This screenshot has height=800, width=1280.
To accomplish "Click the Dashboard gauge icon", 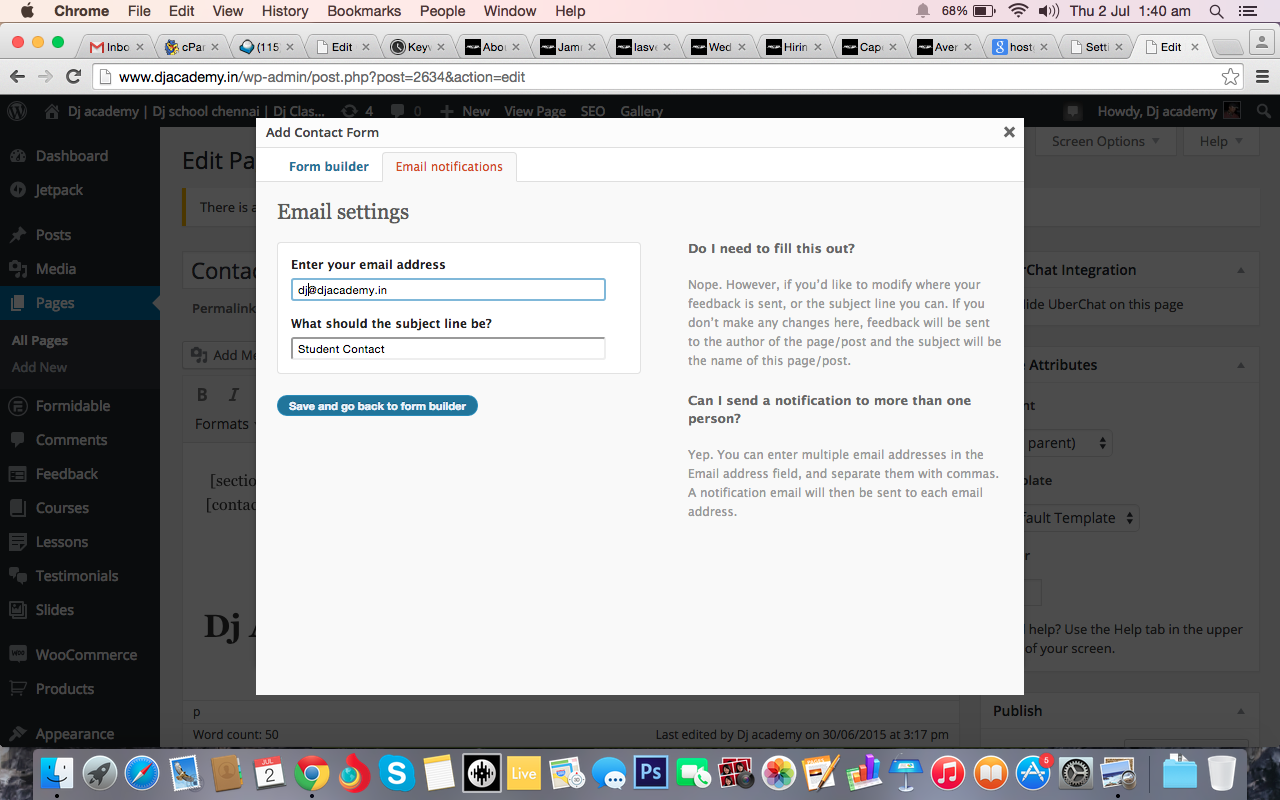I will click(18, 156).
